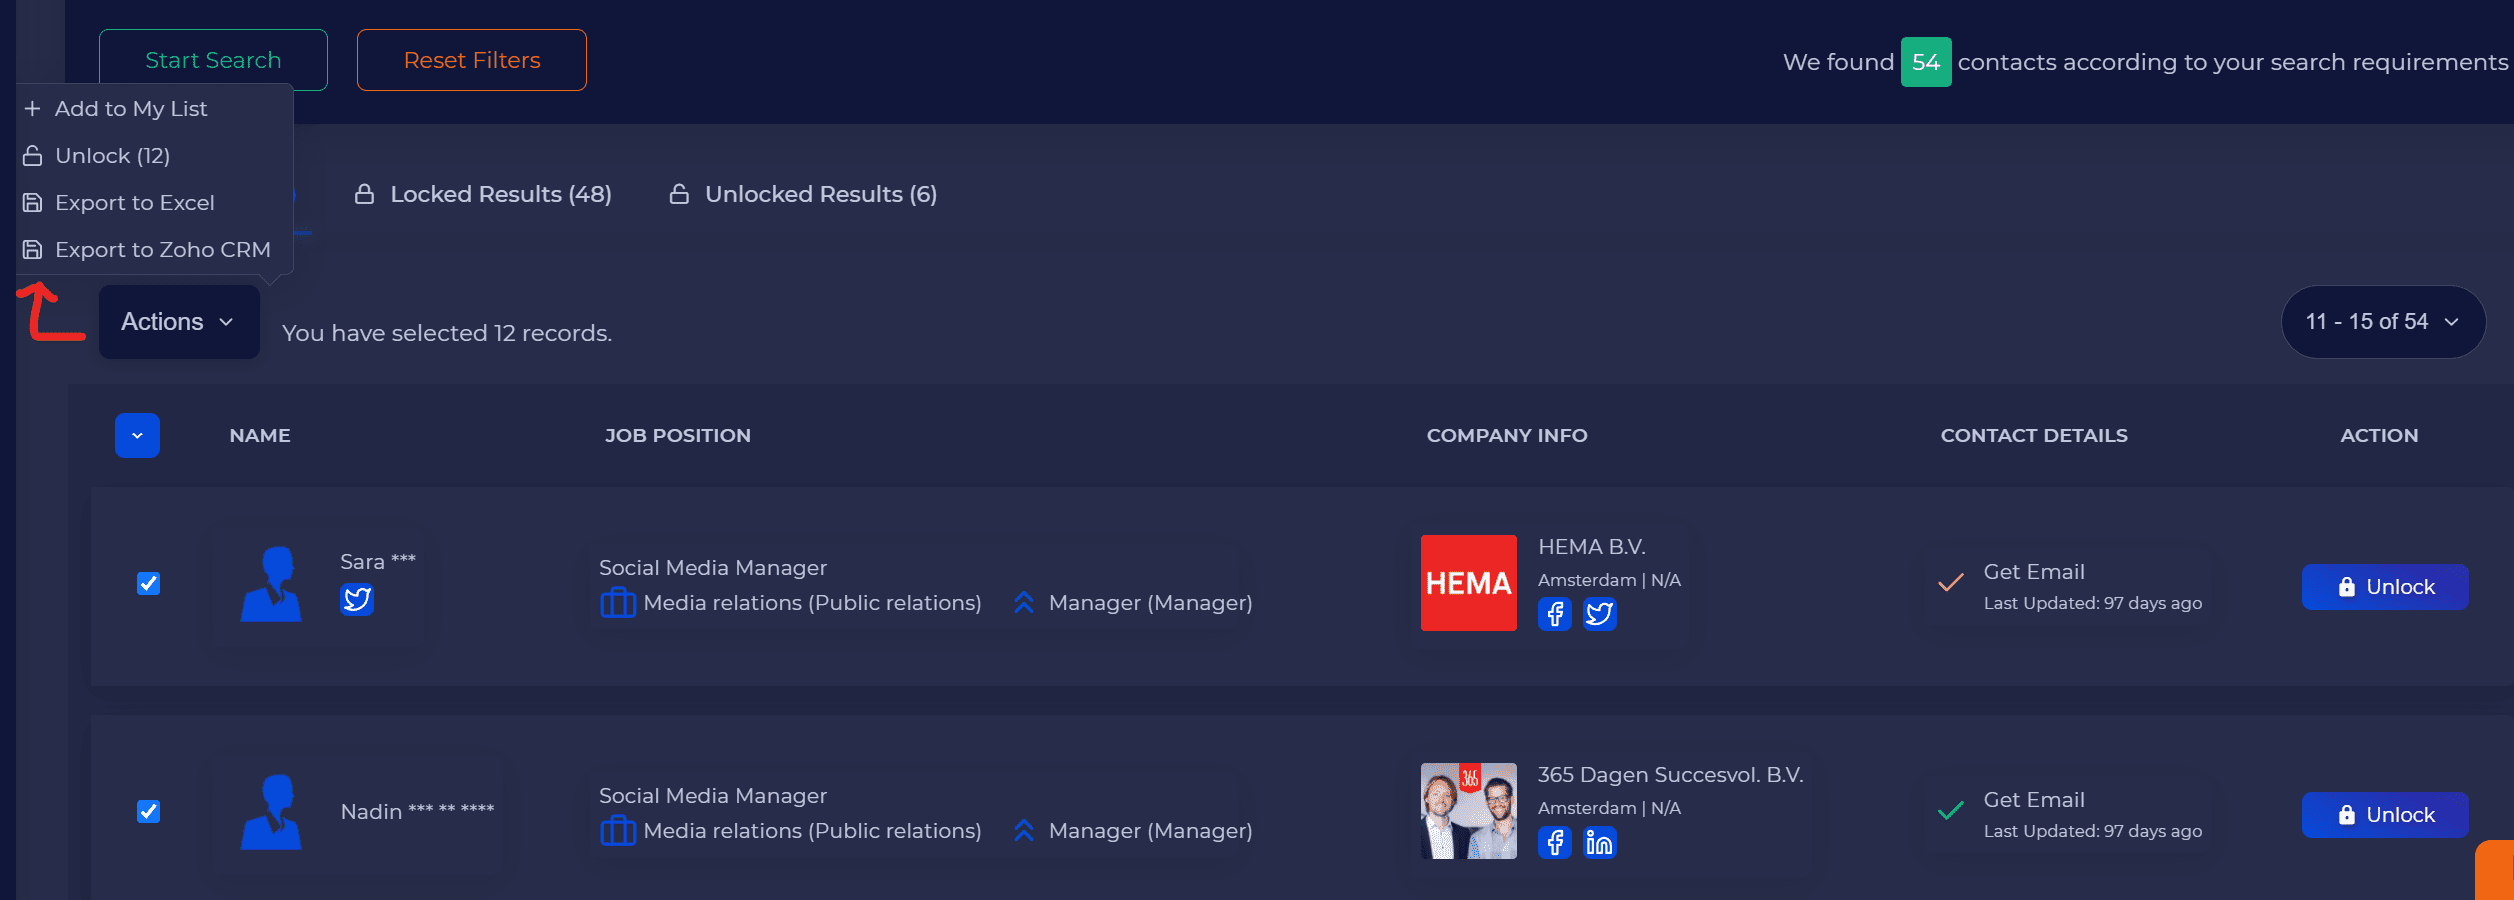Select Export to Zoho CRM option
2514x900 pixels.
(x=162, y=250)
